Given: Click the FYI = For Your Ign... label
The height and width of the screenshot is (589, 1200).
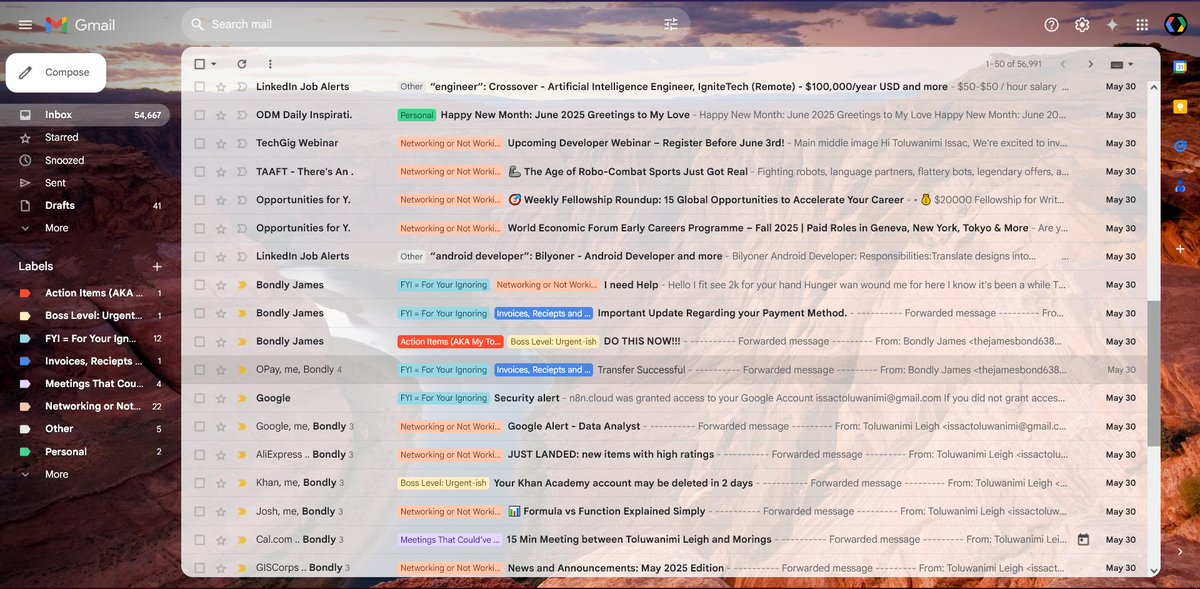Looking at the screenshot, I should (x=85, y=338).
